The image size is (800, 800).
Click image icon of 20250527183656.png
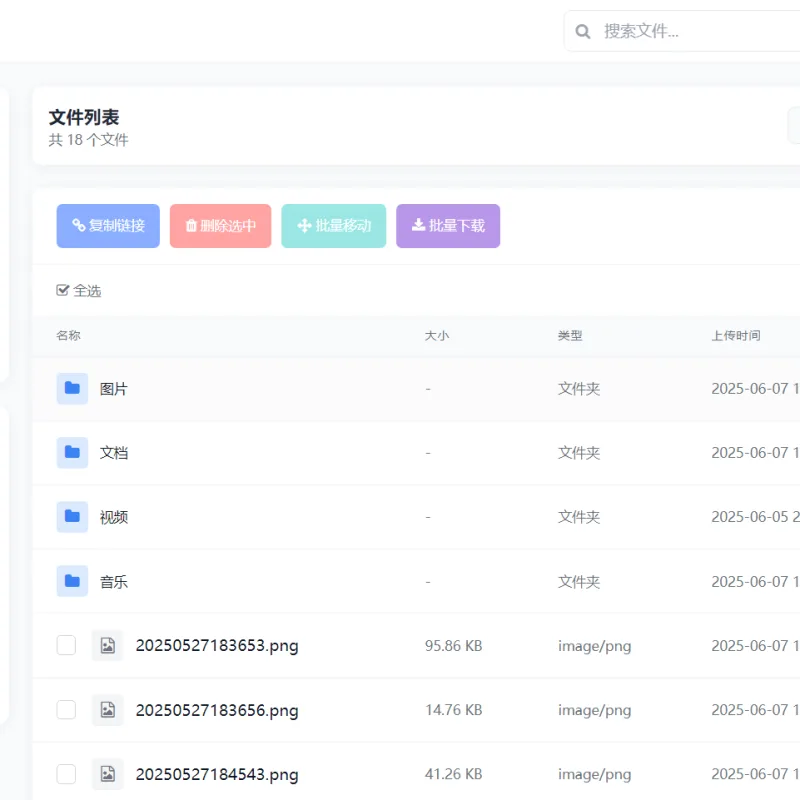click(x=108, y=710)
